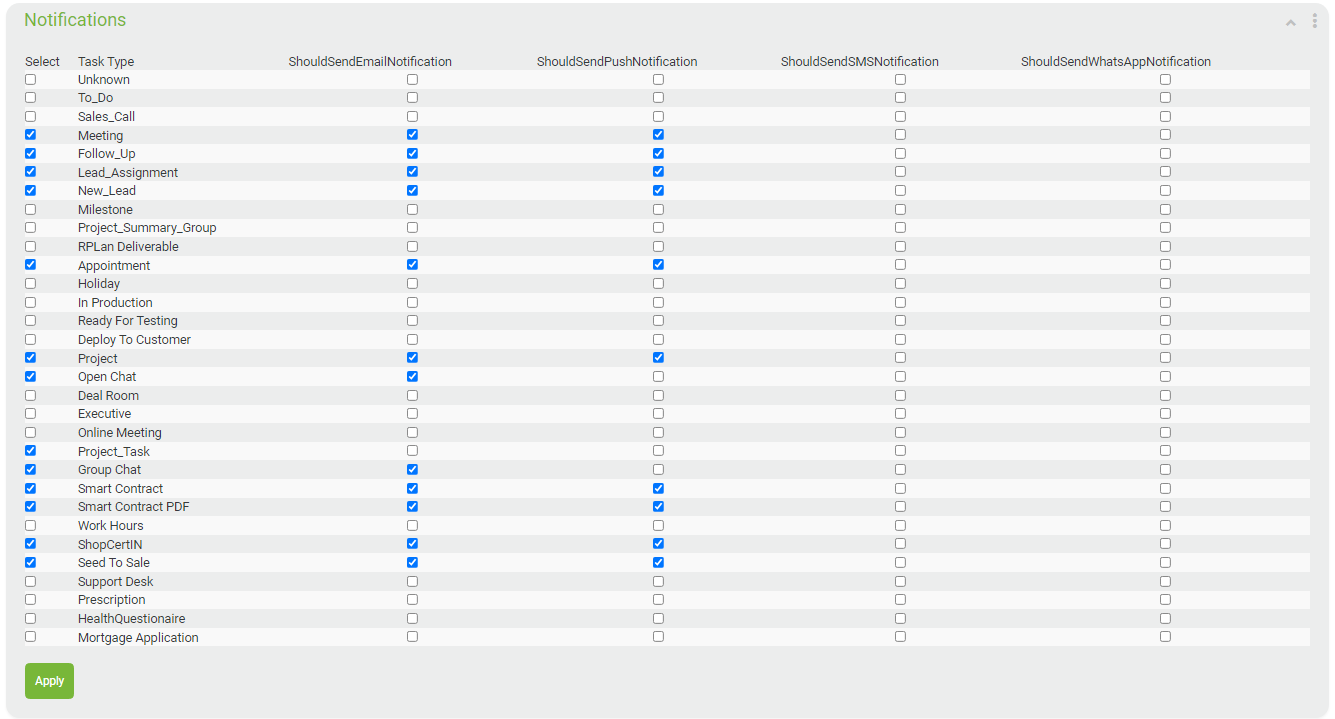Uncheck email notification for Project
This screenshot has width=1335, height=719.
pyautogui.click(x=412, y=358)
